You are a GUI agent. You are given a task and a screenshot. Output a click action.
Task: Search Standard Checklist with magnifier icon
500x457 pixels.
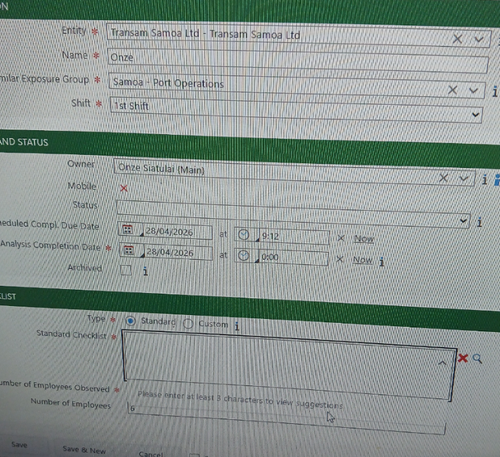click(x=477, y=359)
